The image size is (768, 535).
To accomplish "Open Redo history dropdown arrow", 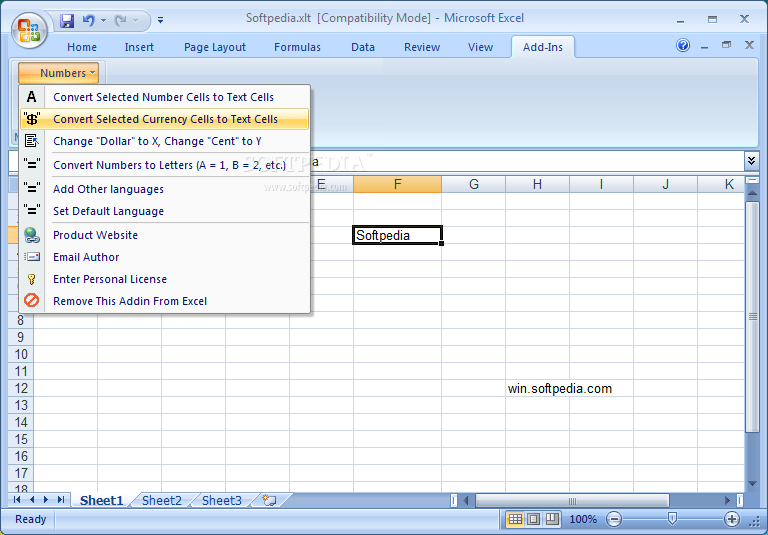I will [x=135, y=21].
